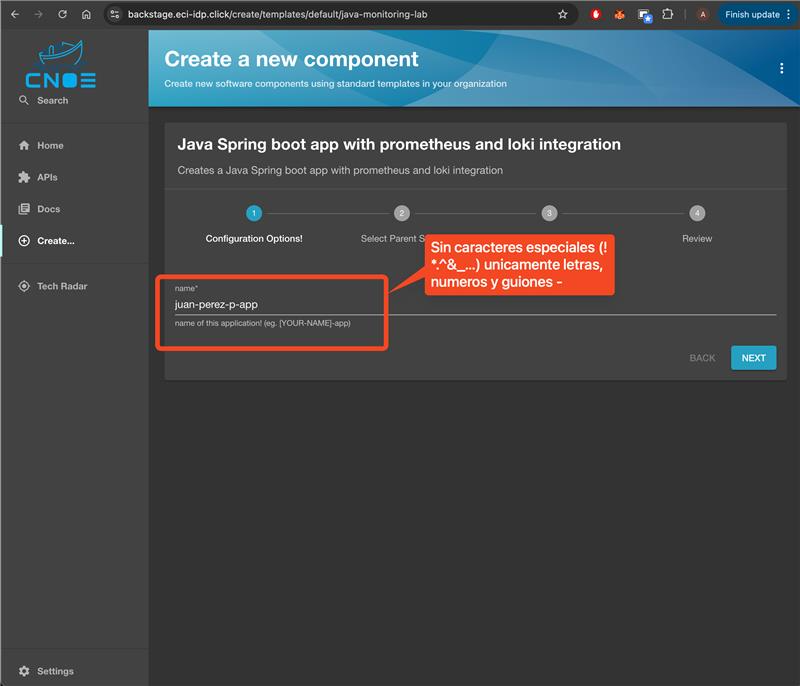Viewport: 800px width, 686px height.
Task: Click the Finish update button
Action: 752,15
